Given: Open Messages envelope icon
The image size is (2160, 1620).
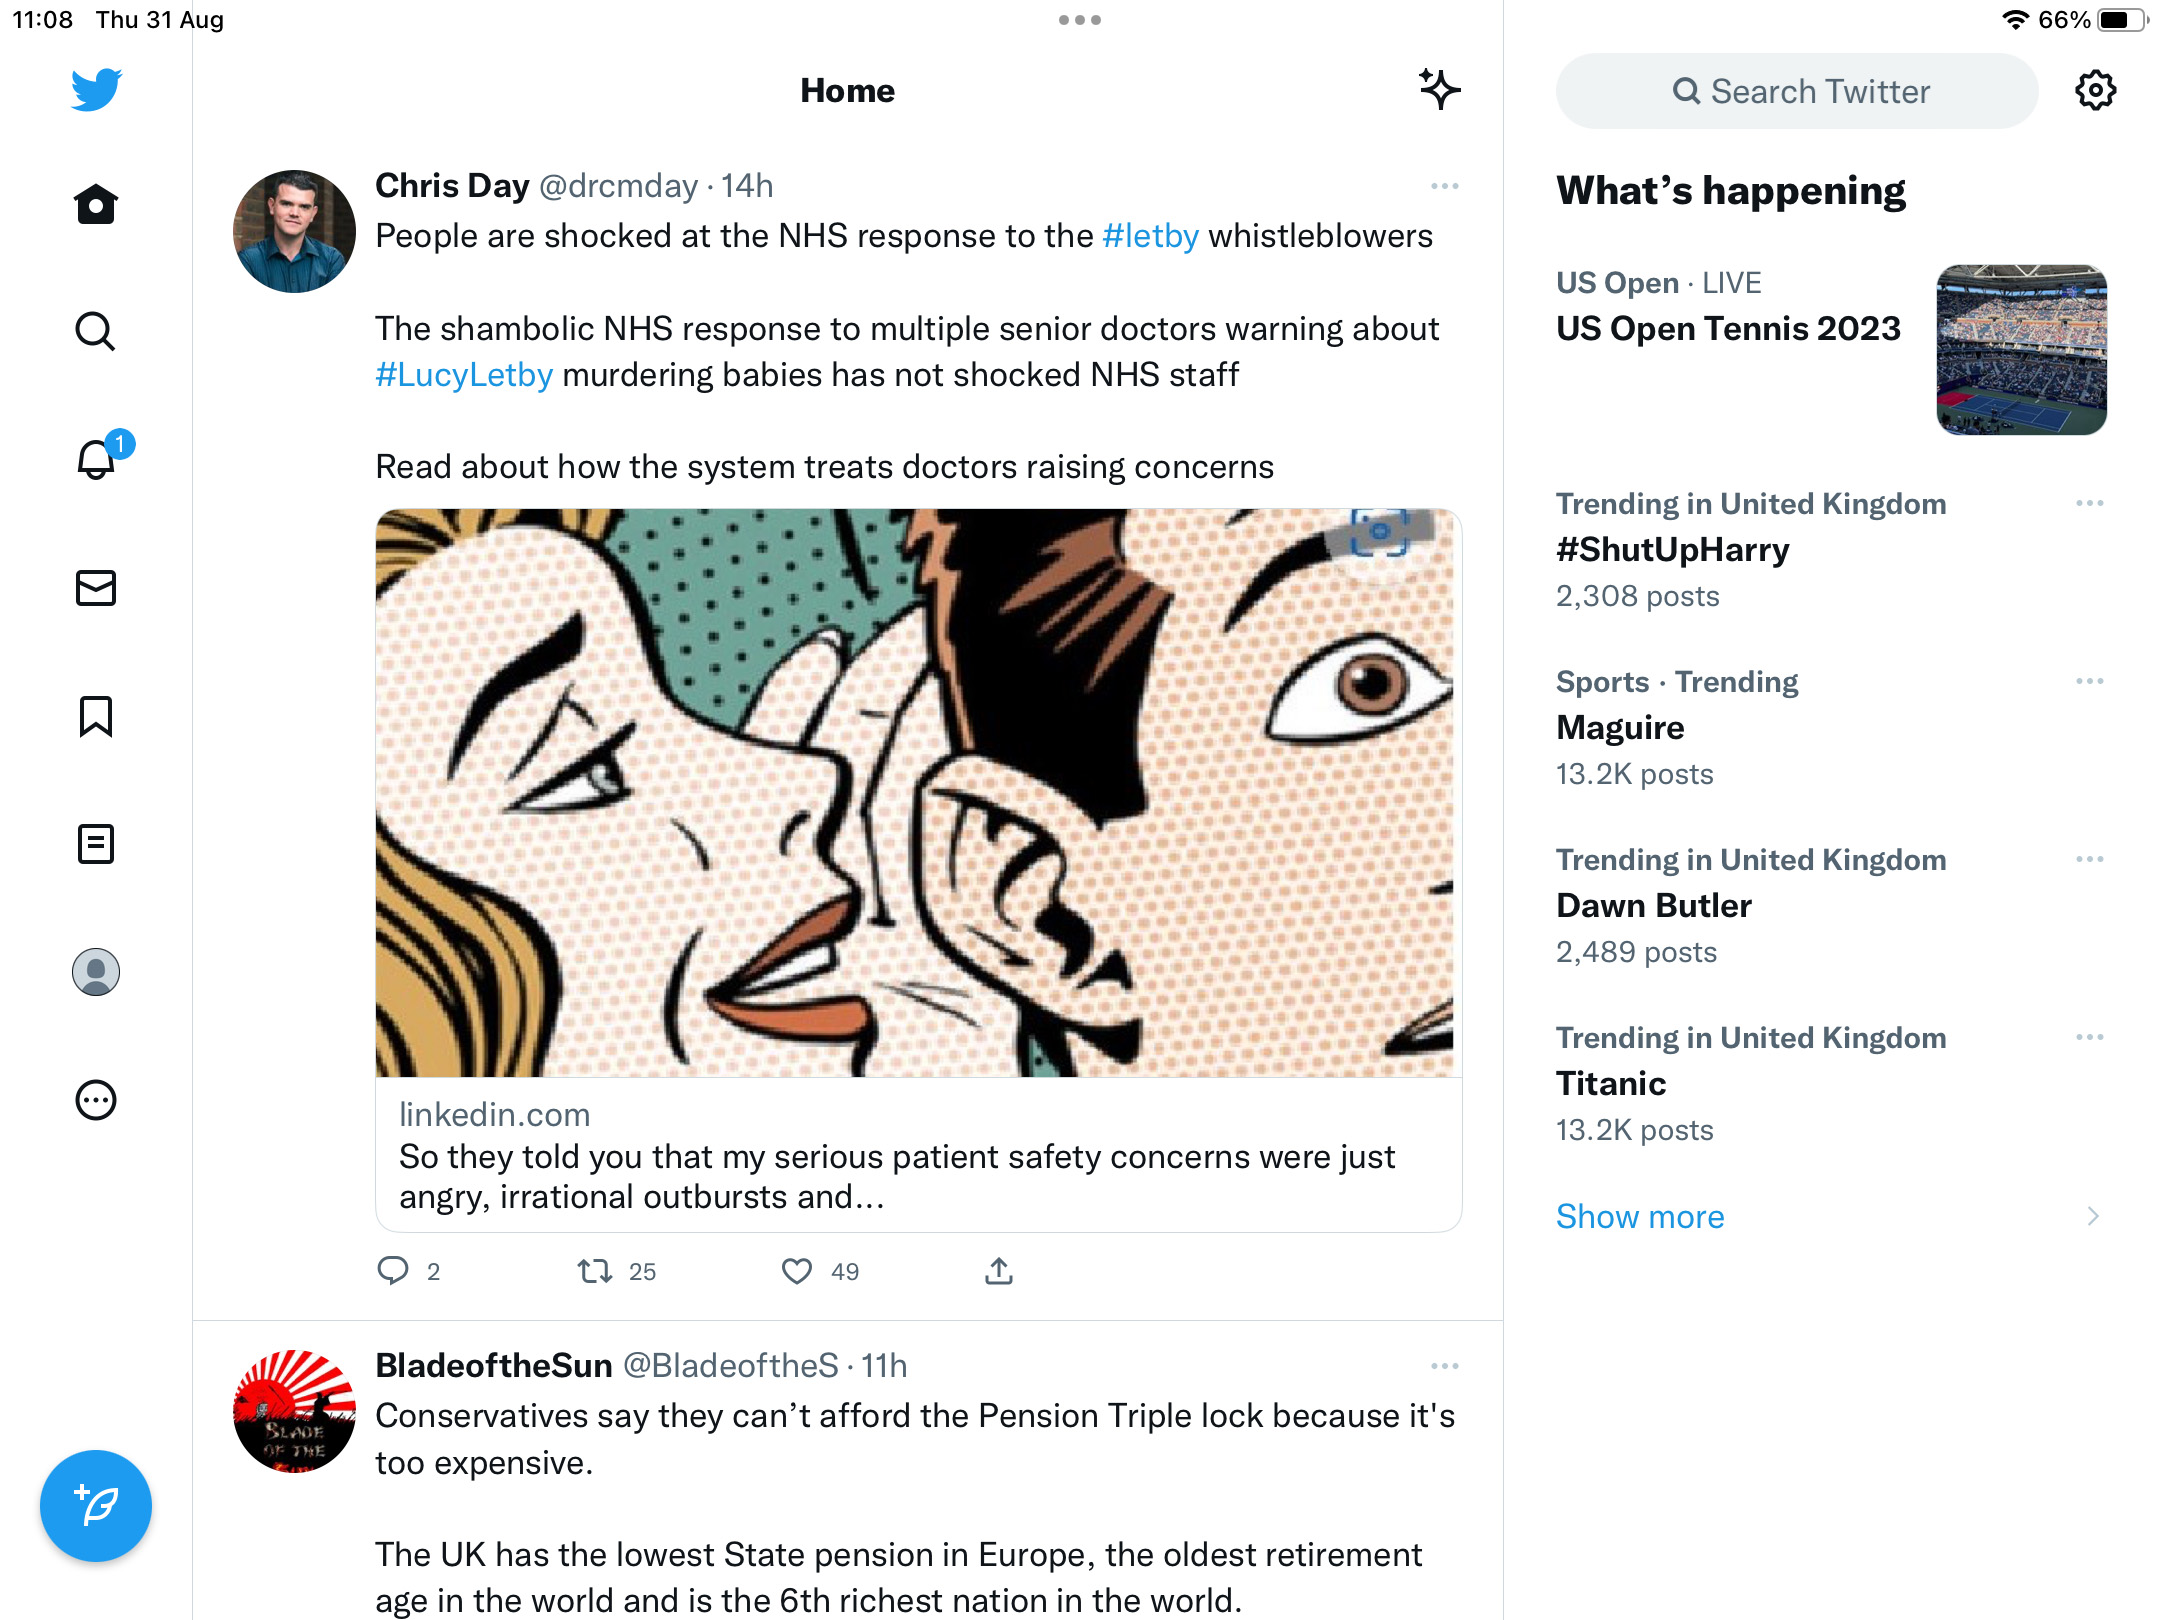Looking at the screenshot, I should 96,588.
